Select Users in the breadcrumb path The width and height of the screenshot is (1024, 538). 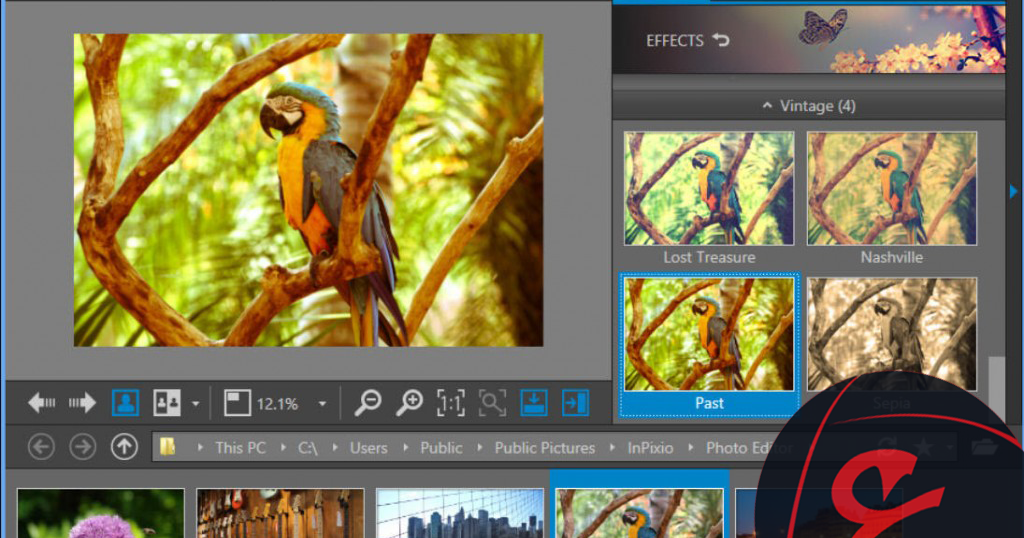click(x=368, y=448)
